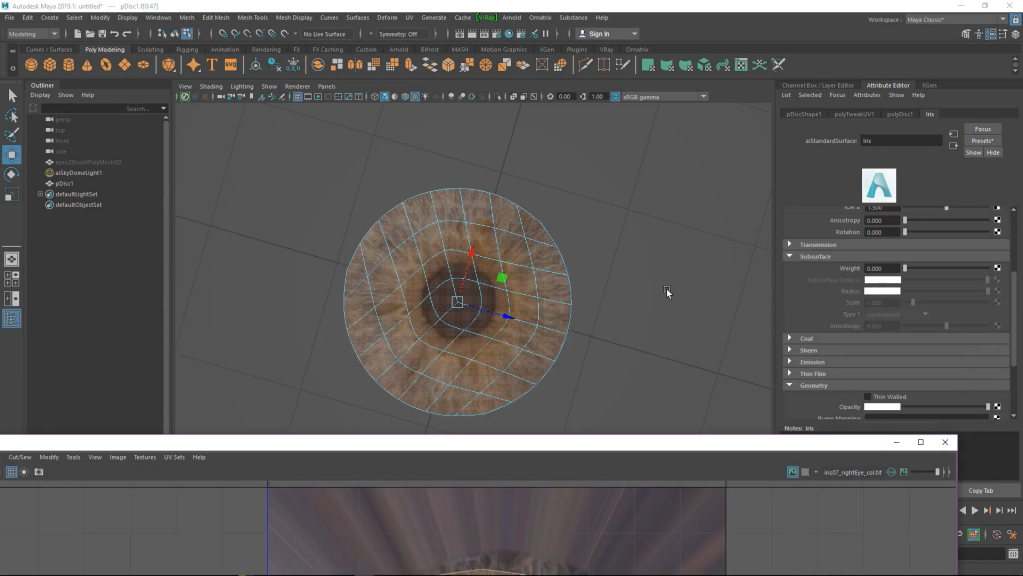Select the Rotate tool in the toolbox
1023x576 pixels.
[12, 174]
